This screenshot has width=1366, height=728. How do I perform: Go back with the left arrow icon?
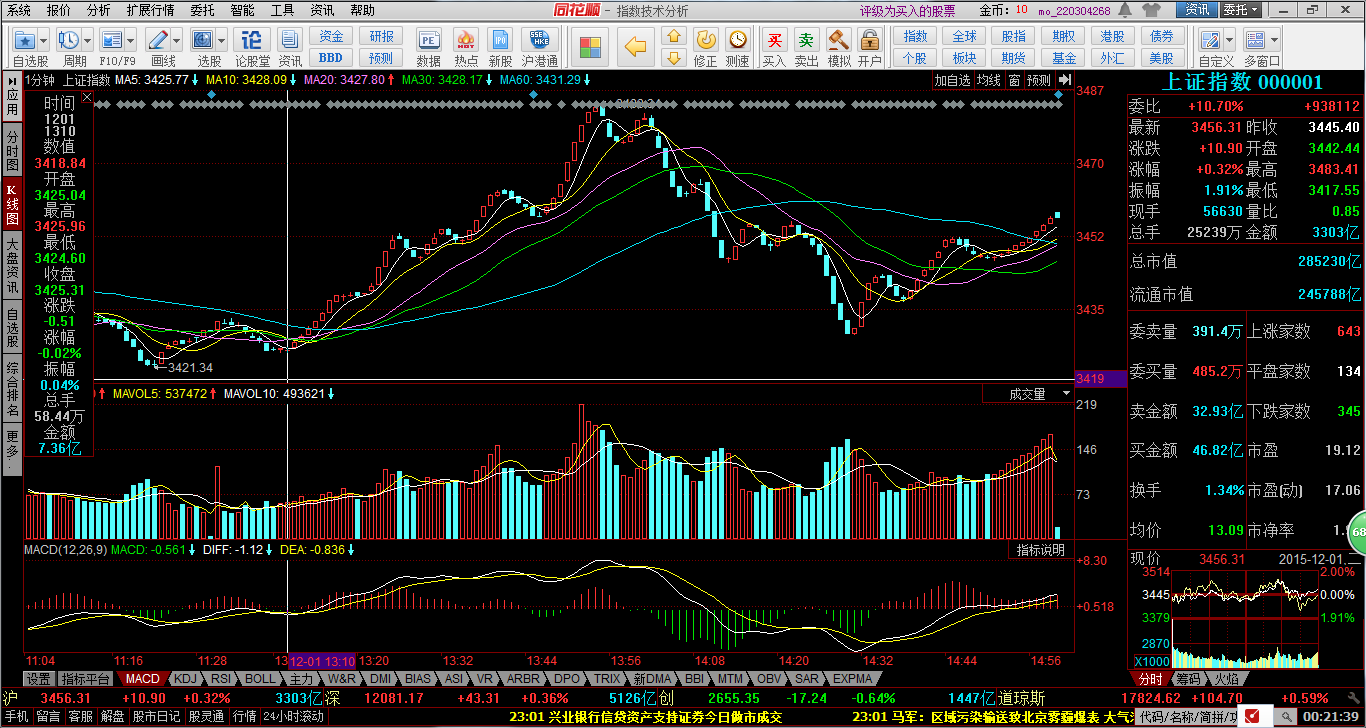tap(636, 47)
